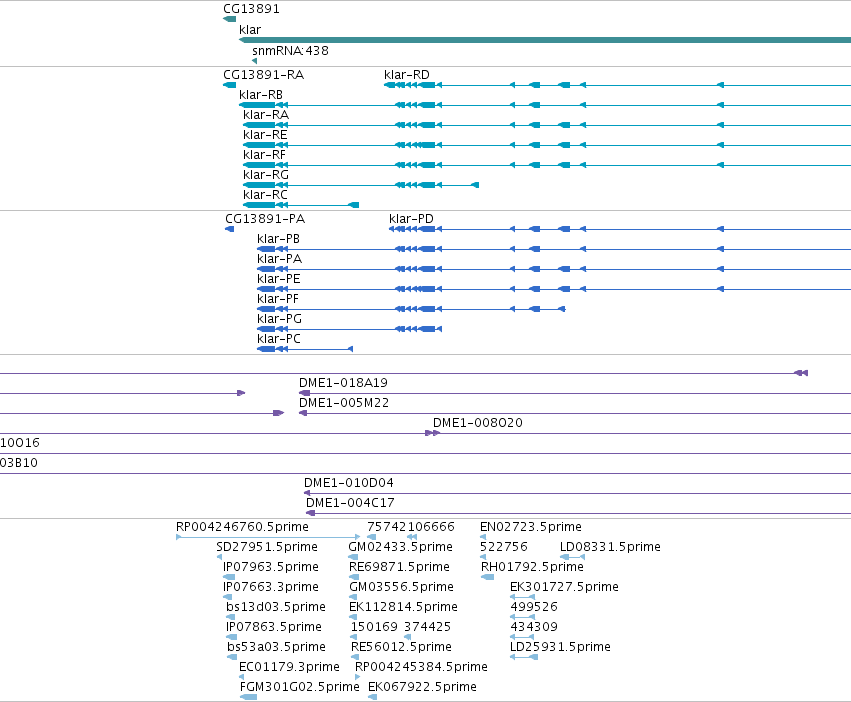Click the RP004246760.5prime EST label
This screenshot has height=702, width=851.
tap(242, 528)
